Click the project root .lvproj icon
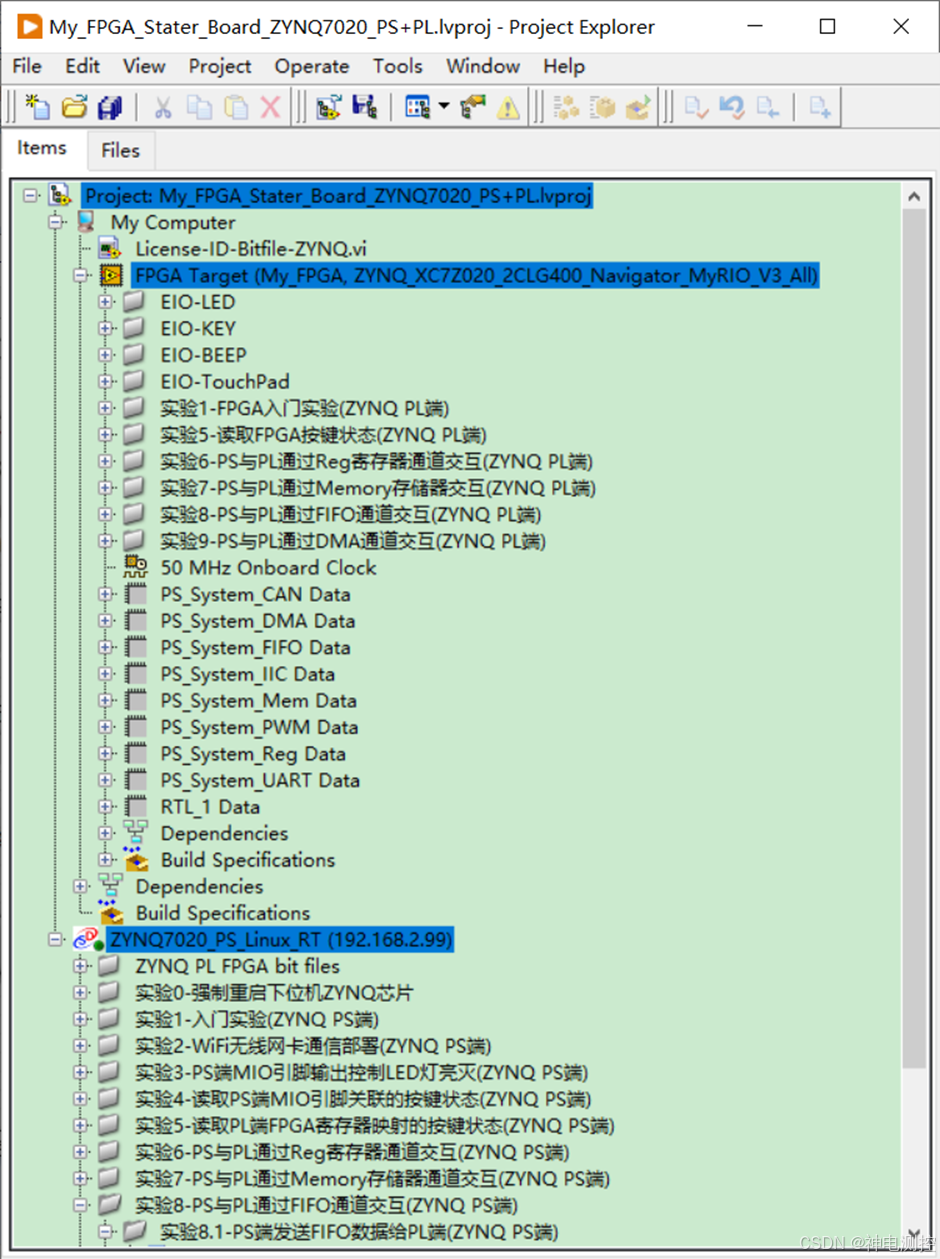The width and height of the screenshot is (940, 1259). 59,196
